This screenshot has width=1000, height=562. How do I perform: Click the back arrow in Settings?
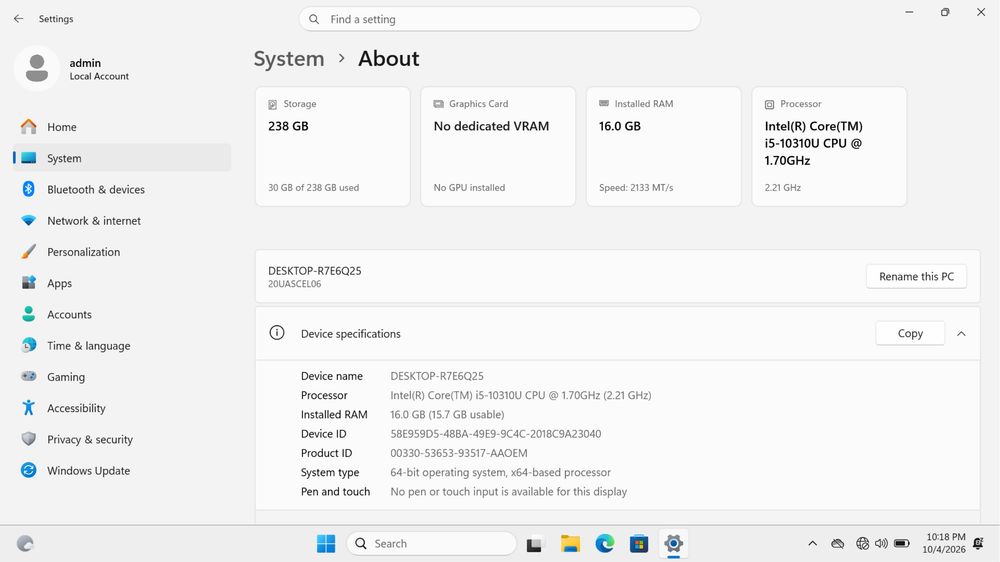coord(18,19)
